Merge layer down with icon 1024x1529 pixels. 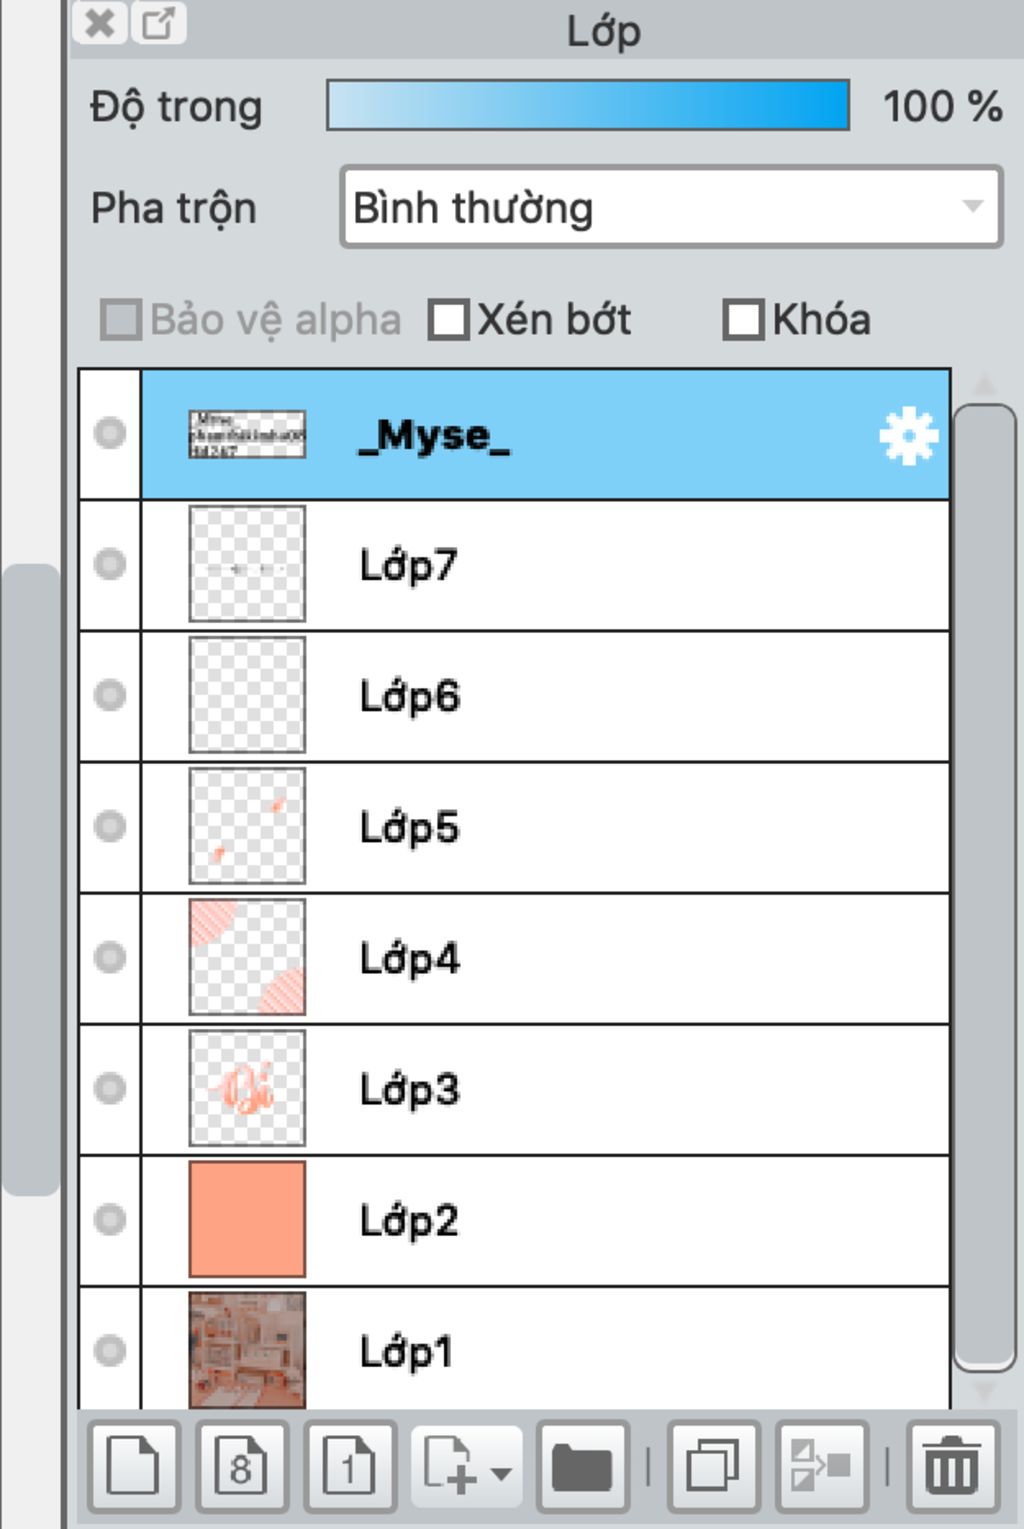[821, 1466]
